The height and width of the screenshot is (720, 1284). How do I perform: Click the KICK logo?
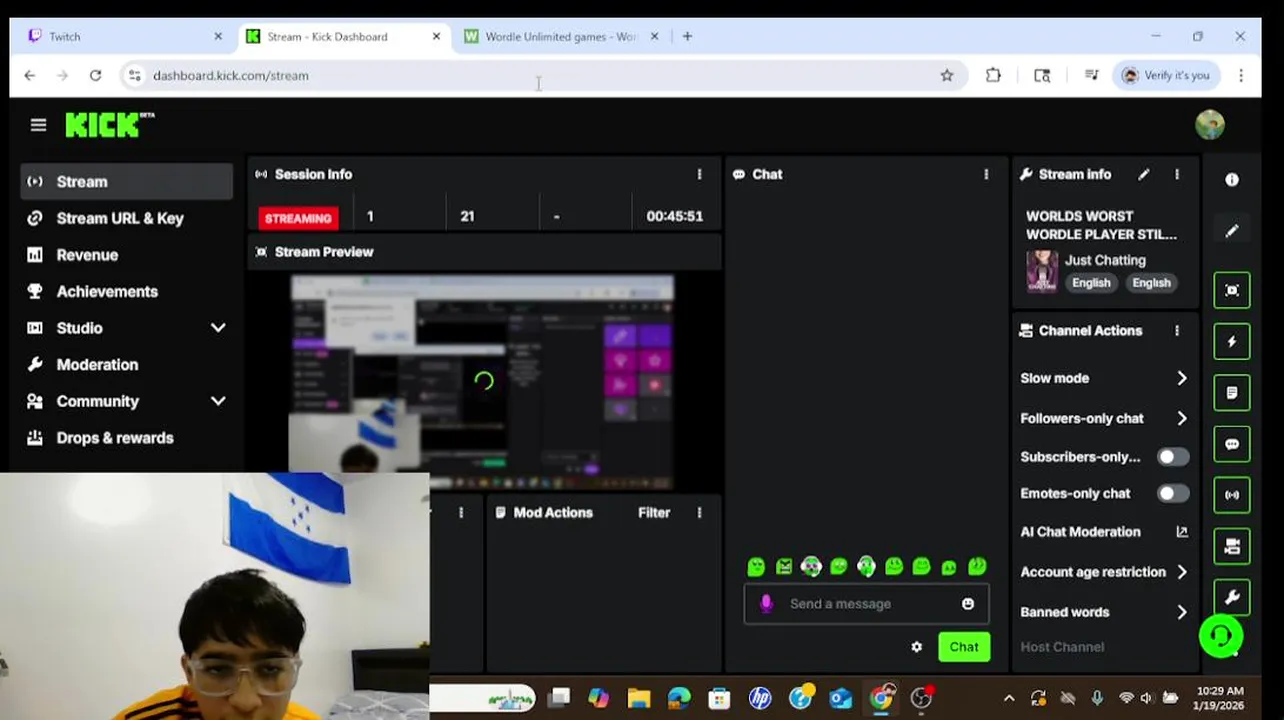tap(109, 125)
